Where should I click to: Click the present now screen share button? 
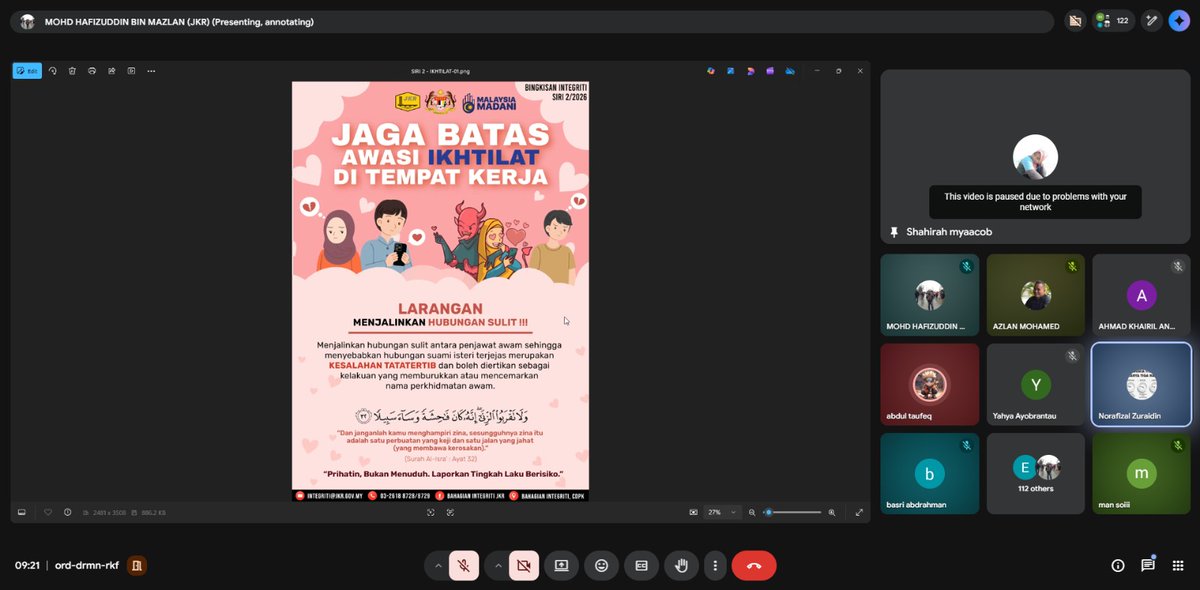click(x=561, y=566)
